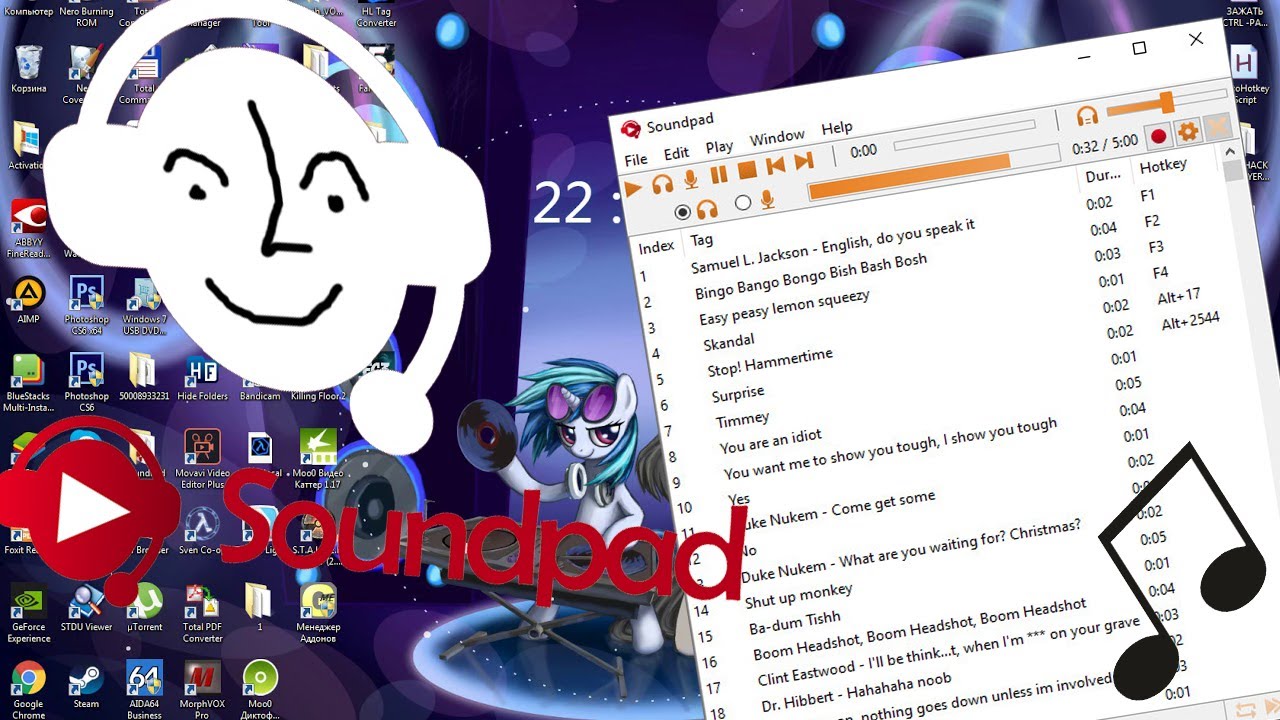Image resolution: width=1280 pixels, height=720 pixels.
Task: Open the File menu
Action: [636, 160]
